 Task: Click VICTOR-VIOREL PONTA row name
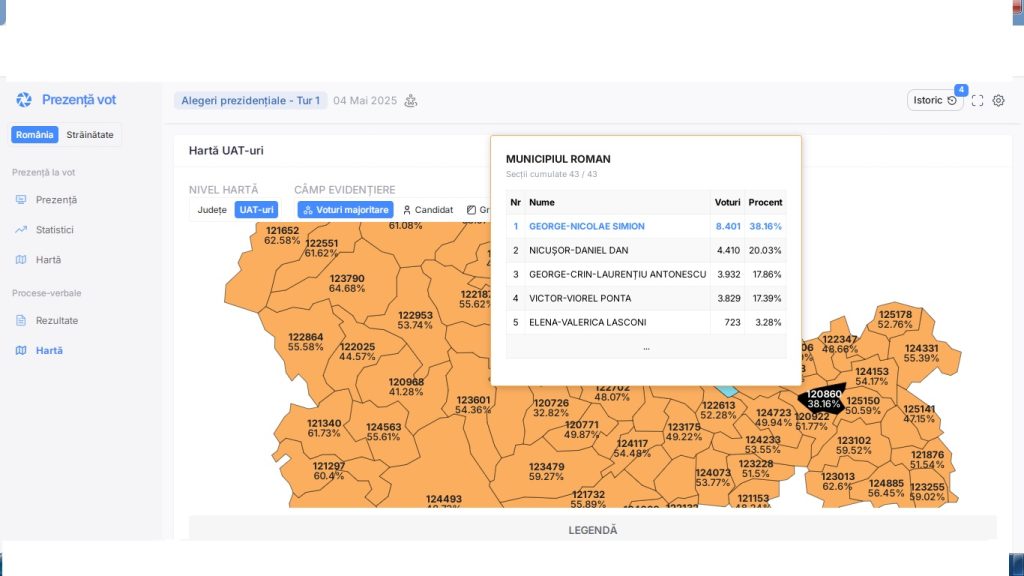pyautogui.click(x=580, y=298)
